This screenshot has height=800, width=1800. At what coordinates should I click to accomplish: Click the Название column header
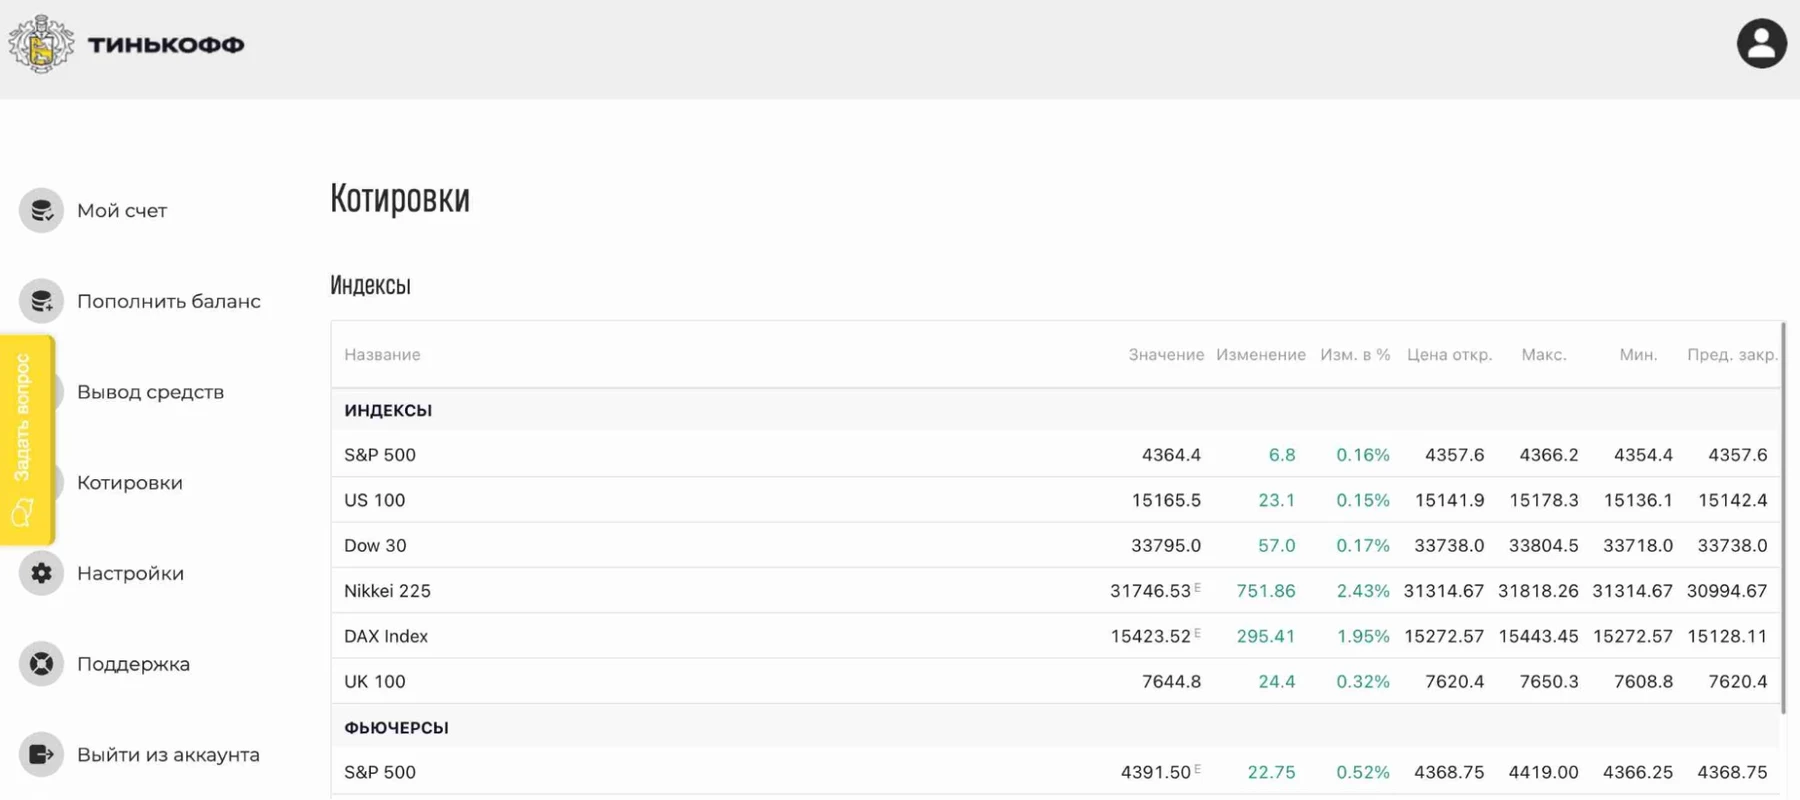382,355
